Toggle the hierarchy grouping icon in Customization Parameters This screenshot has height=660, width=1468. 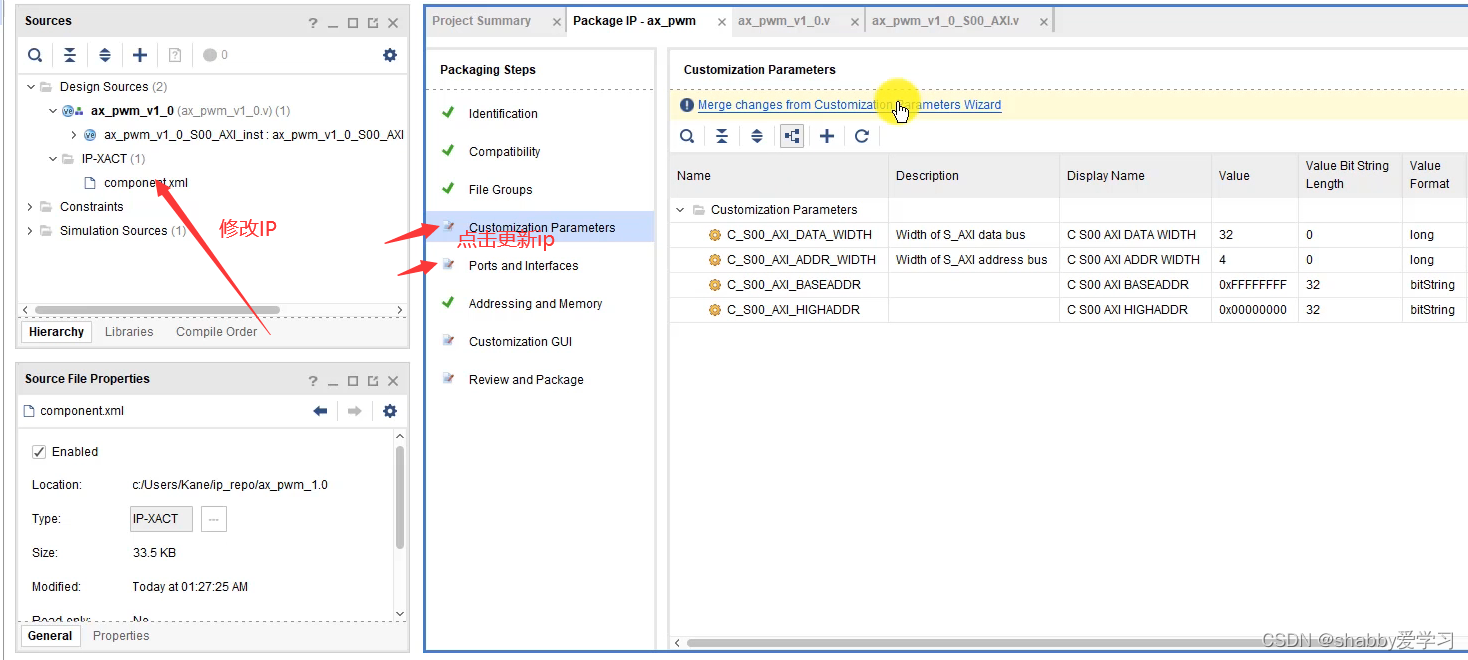[792, 136]
